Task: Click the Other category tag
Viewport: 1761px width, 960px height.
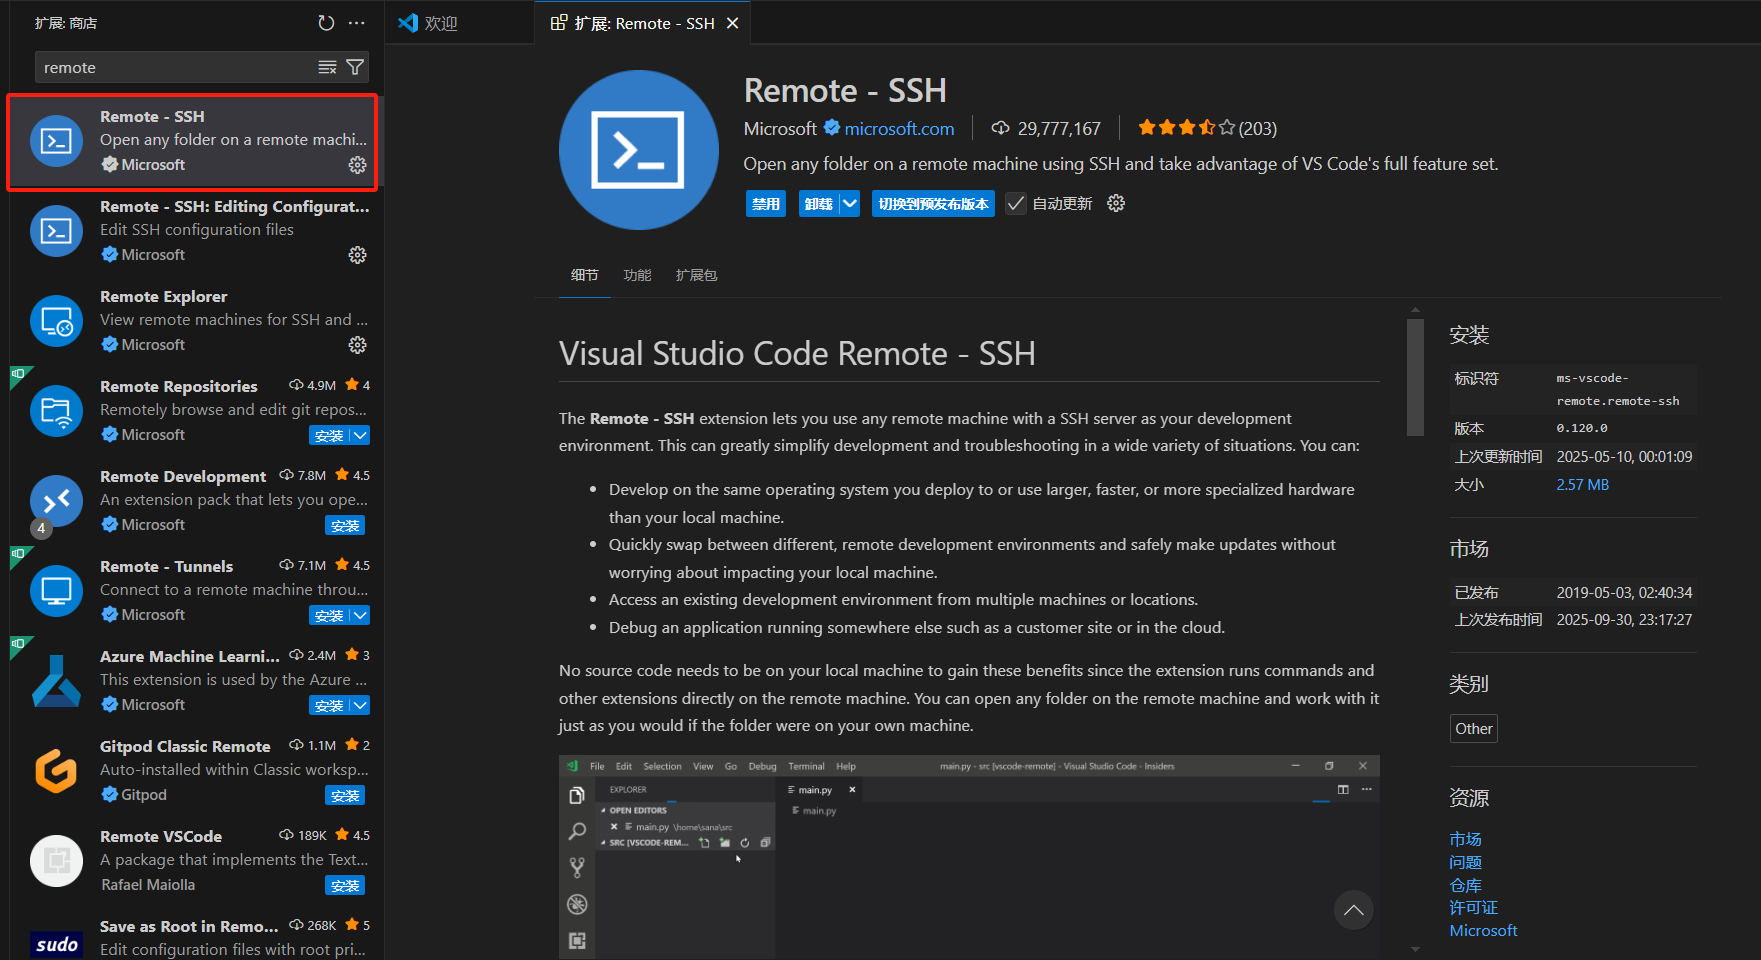Action: click(1473, 728)
